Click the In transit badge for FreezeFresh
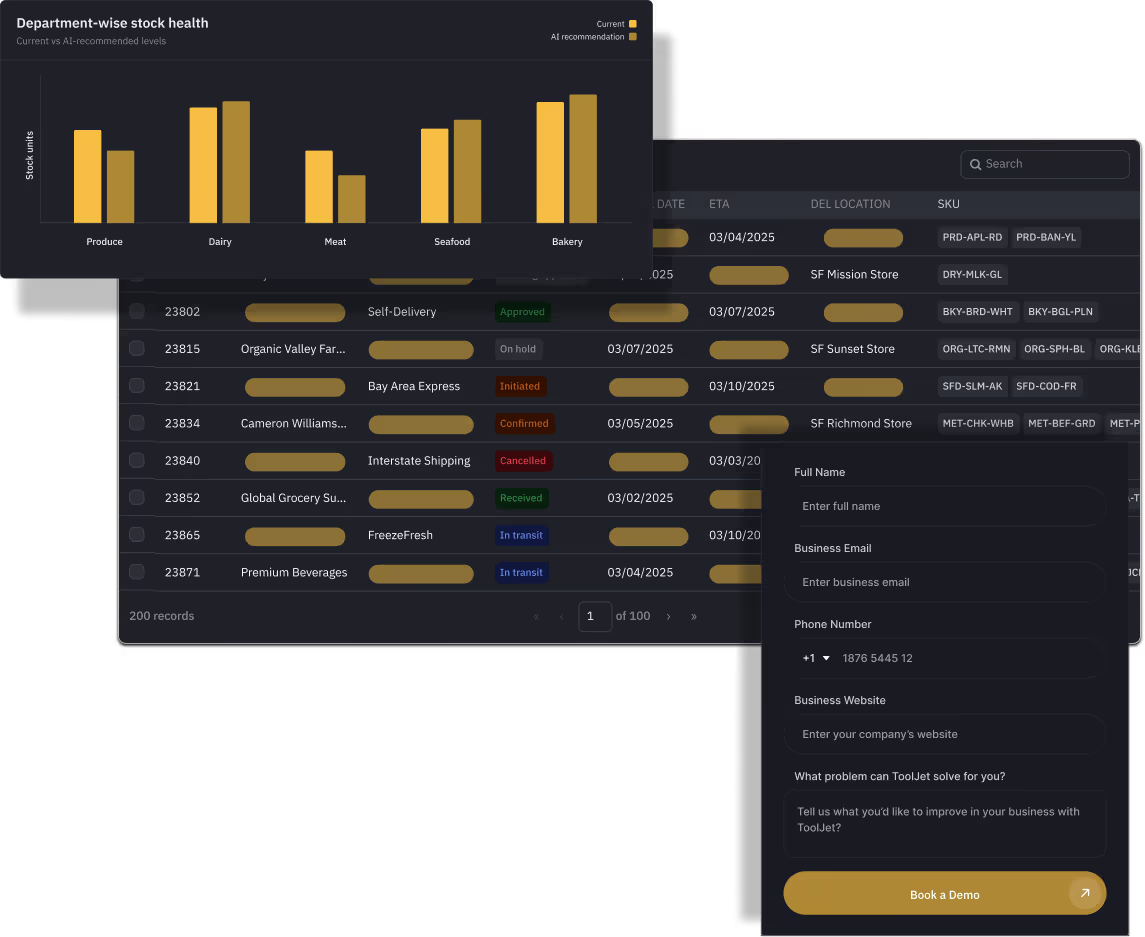 click(521, 535)
